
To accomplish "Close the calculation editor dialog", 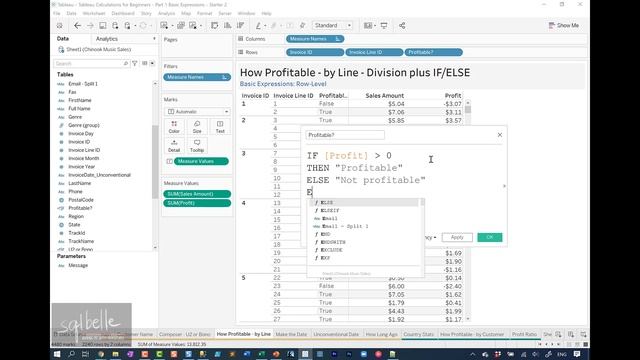I will [x=500, y=135].
